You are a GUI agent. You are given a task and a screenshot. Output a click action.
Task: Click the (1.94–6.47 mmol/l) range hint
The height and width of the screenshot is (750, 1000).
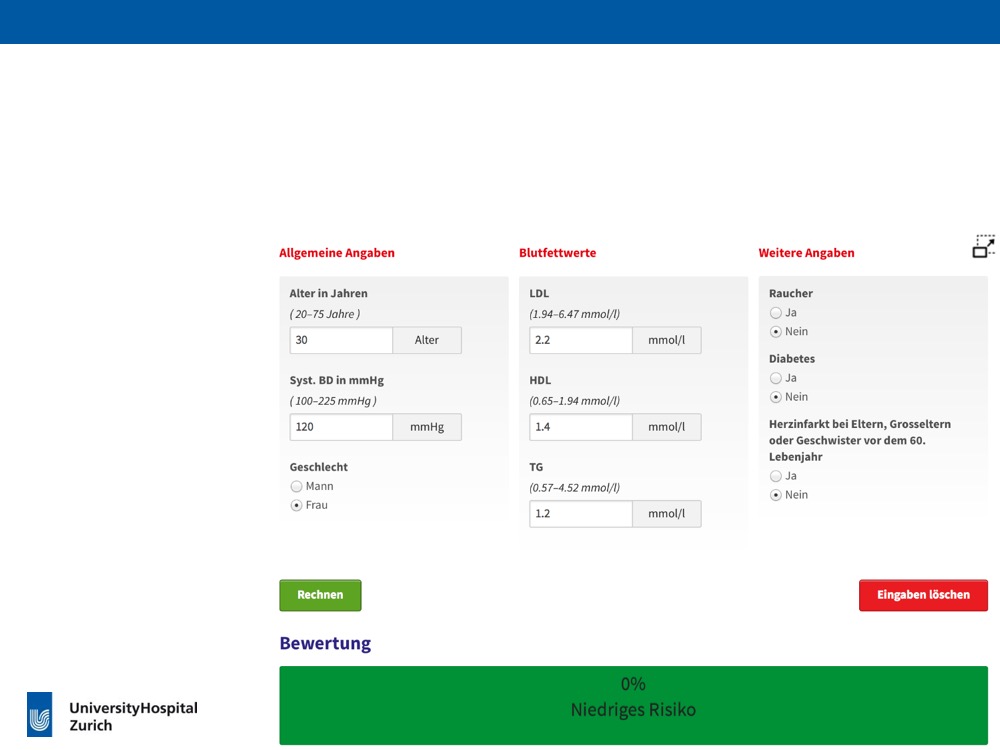click(x=575, y=314)
